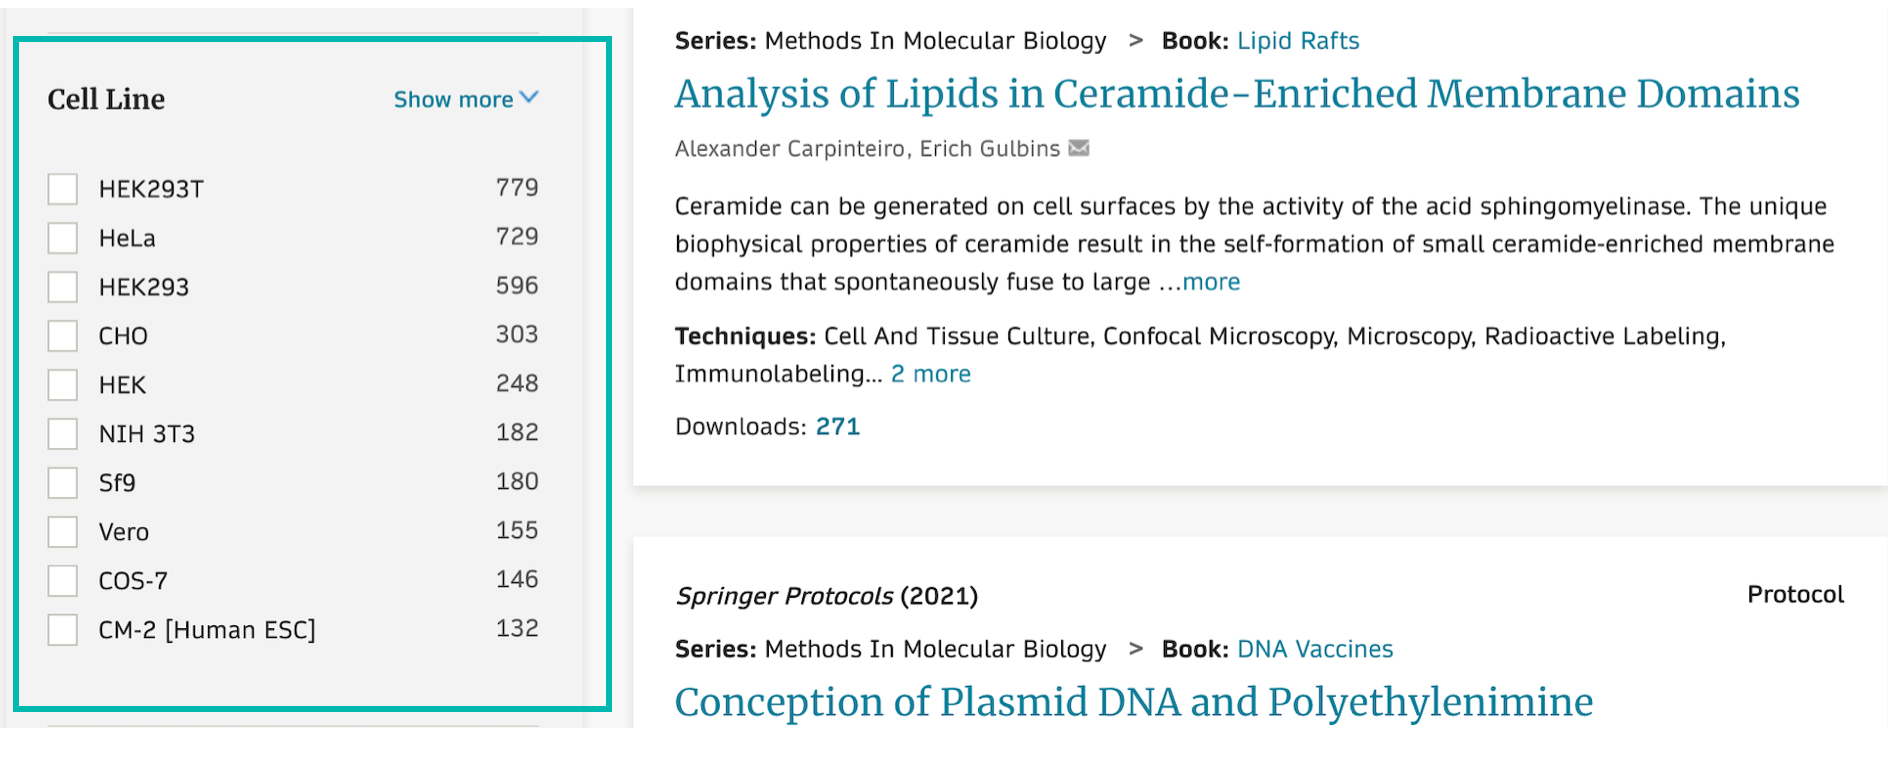
Task: Open the Ceramide-Enriched Membrane Domains article title
Action: click(x=1236, y=94)
